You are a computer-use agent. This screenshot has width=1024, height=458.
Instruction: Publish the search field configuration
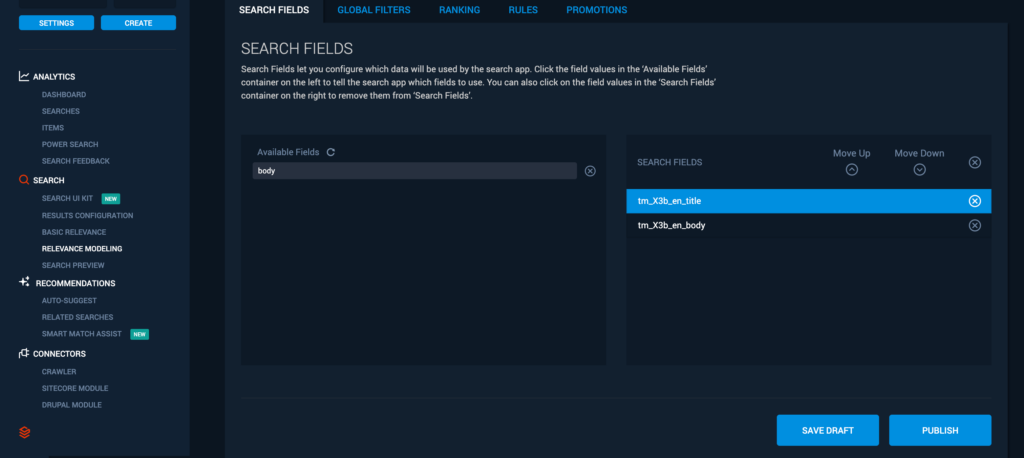(939, 430)
